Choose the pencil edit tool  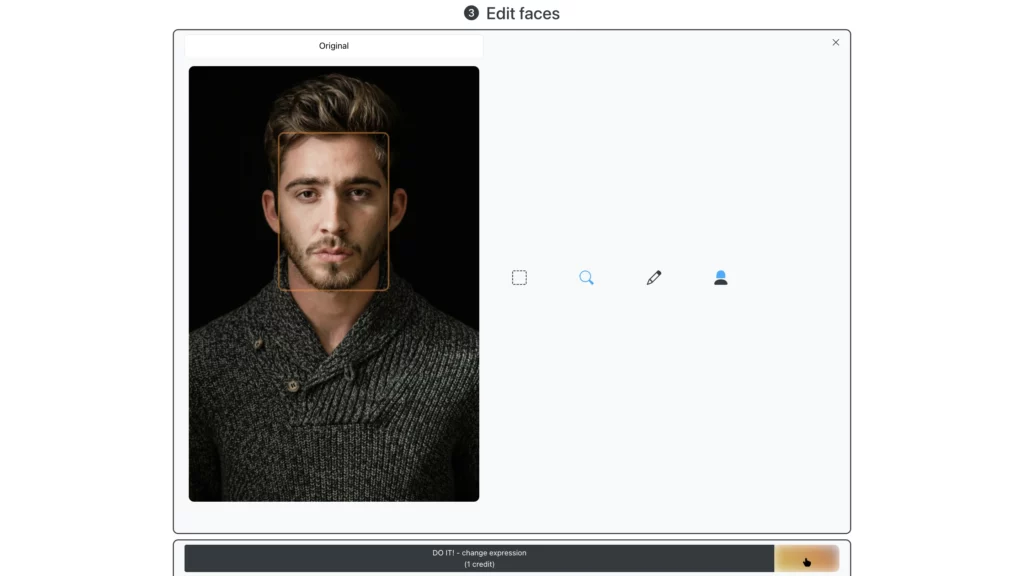coord(654,278)
